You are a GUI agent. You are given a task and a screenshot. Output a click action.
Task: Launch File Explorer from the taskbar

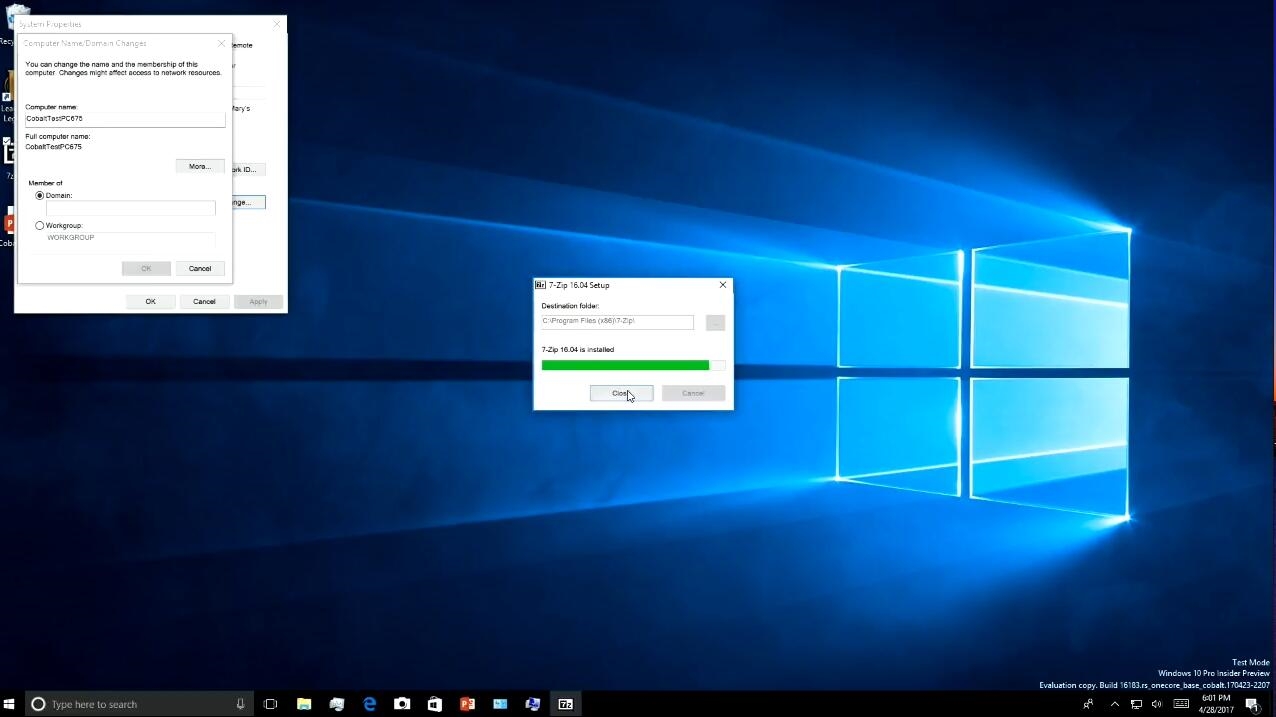pos(304,704)
